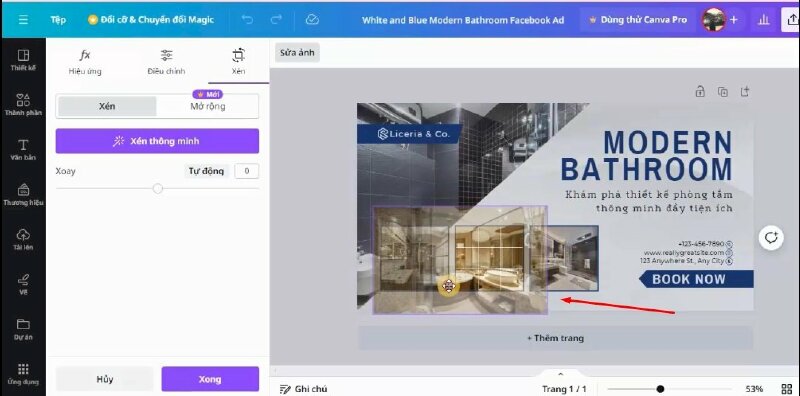
Task: Open Đổi cỡ & Chuyển đổi Magic
Action: 151,20
